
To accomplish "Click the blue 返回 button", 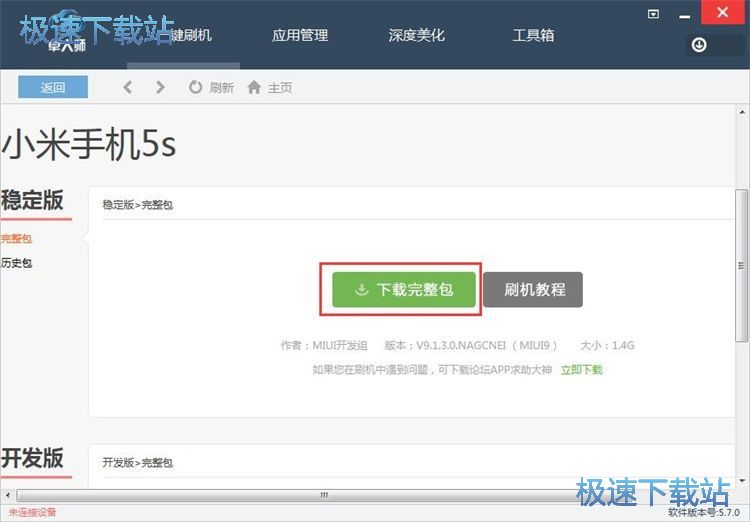I will [53, 87].
